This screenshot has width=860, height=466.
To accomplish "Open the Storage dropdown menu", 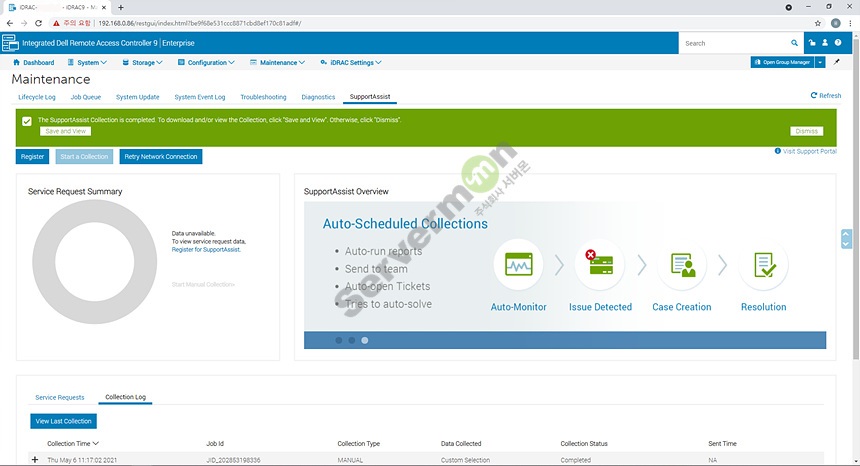I will coord(143,62).
